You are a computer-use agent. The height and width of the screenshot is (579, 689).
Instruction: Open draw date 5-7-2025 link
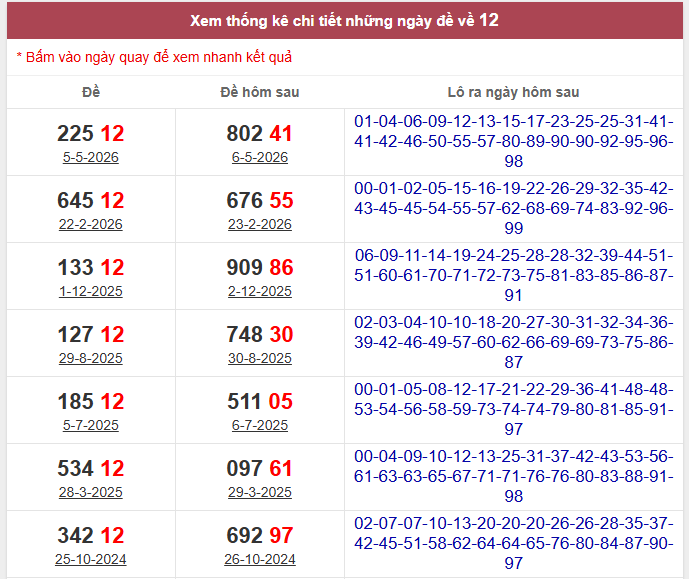tap(91, 425)
